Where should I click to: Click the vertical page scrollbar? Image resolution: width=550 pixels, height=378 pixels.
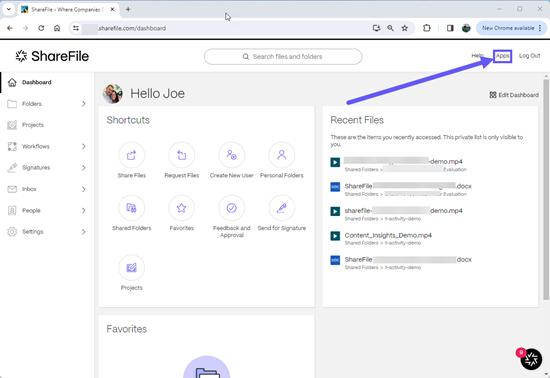[x=546, y=189]
